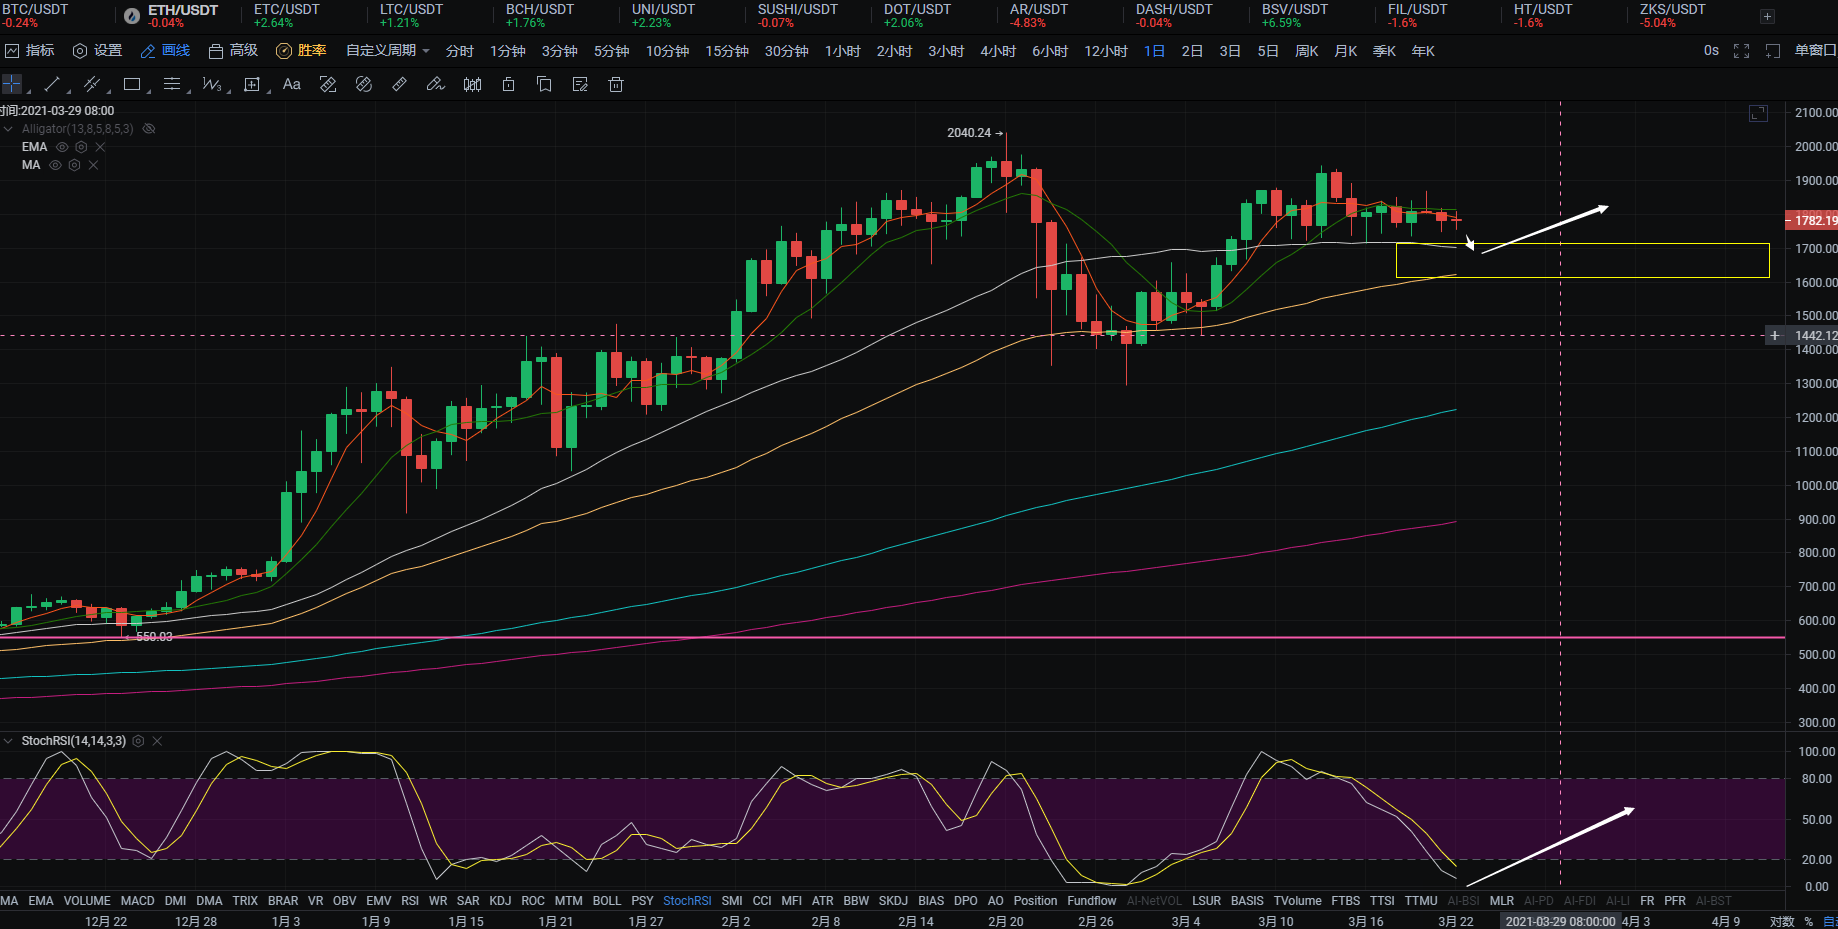Viewport: 1838px width, 929px height.
Task: Click the add-window icon beside 单窗口
Action: 1773,51
